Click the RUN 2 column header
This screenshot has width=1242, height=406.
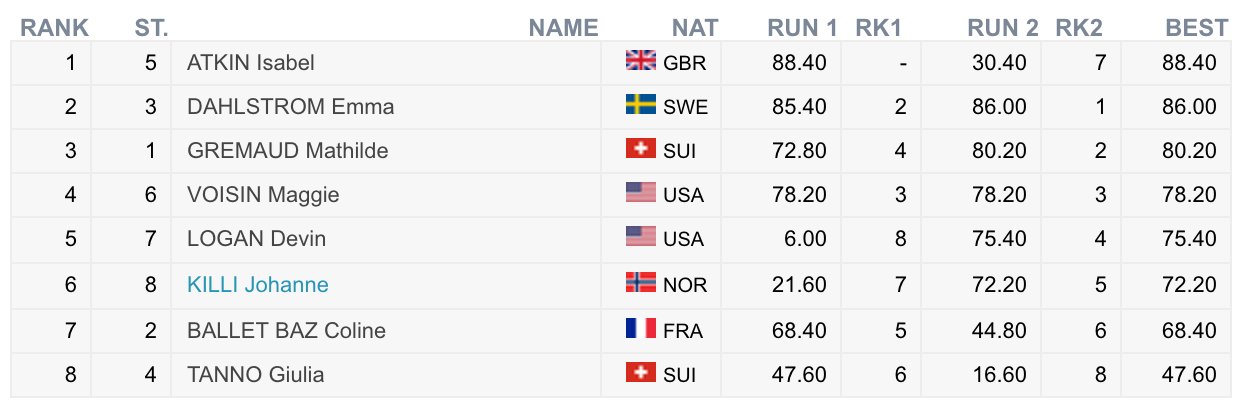[x=1002, y=28]
